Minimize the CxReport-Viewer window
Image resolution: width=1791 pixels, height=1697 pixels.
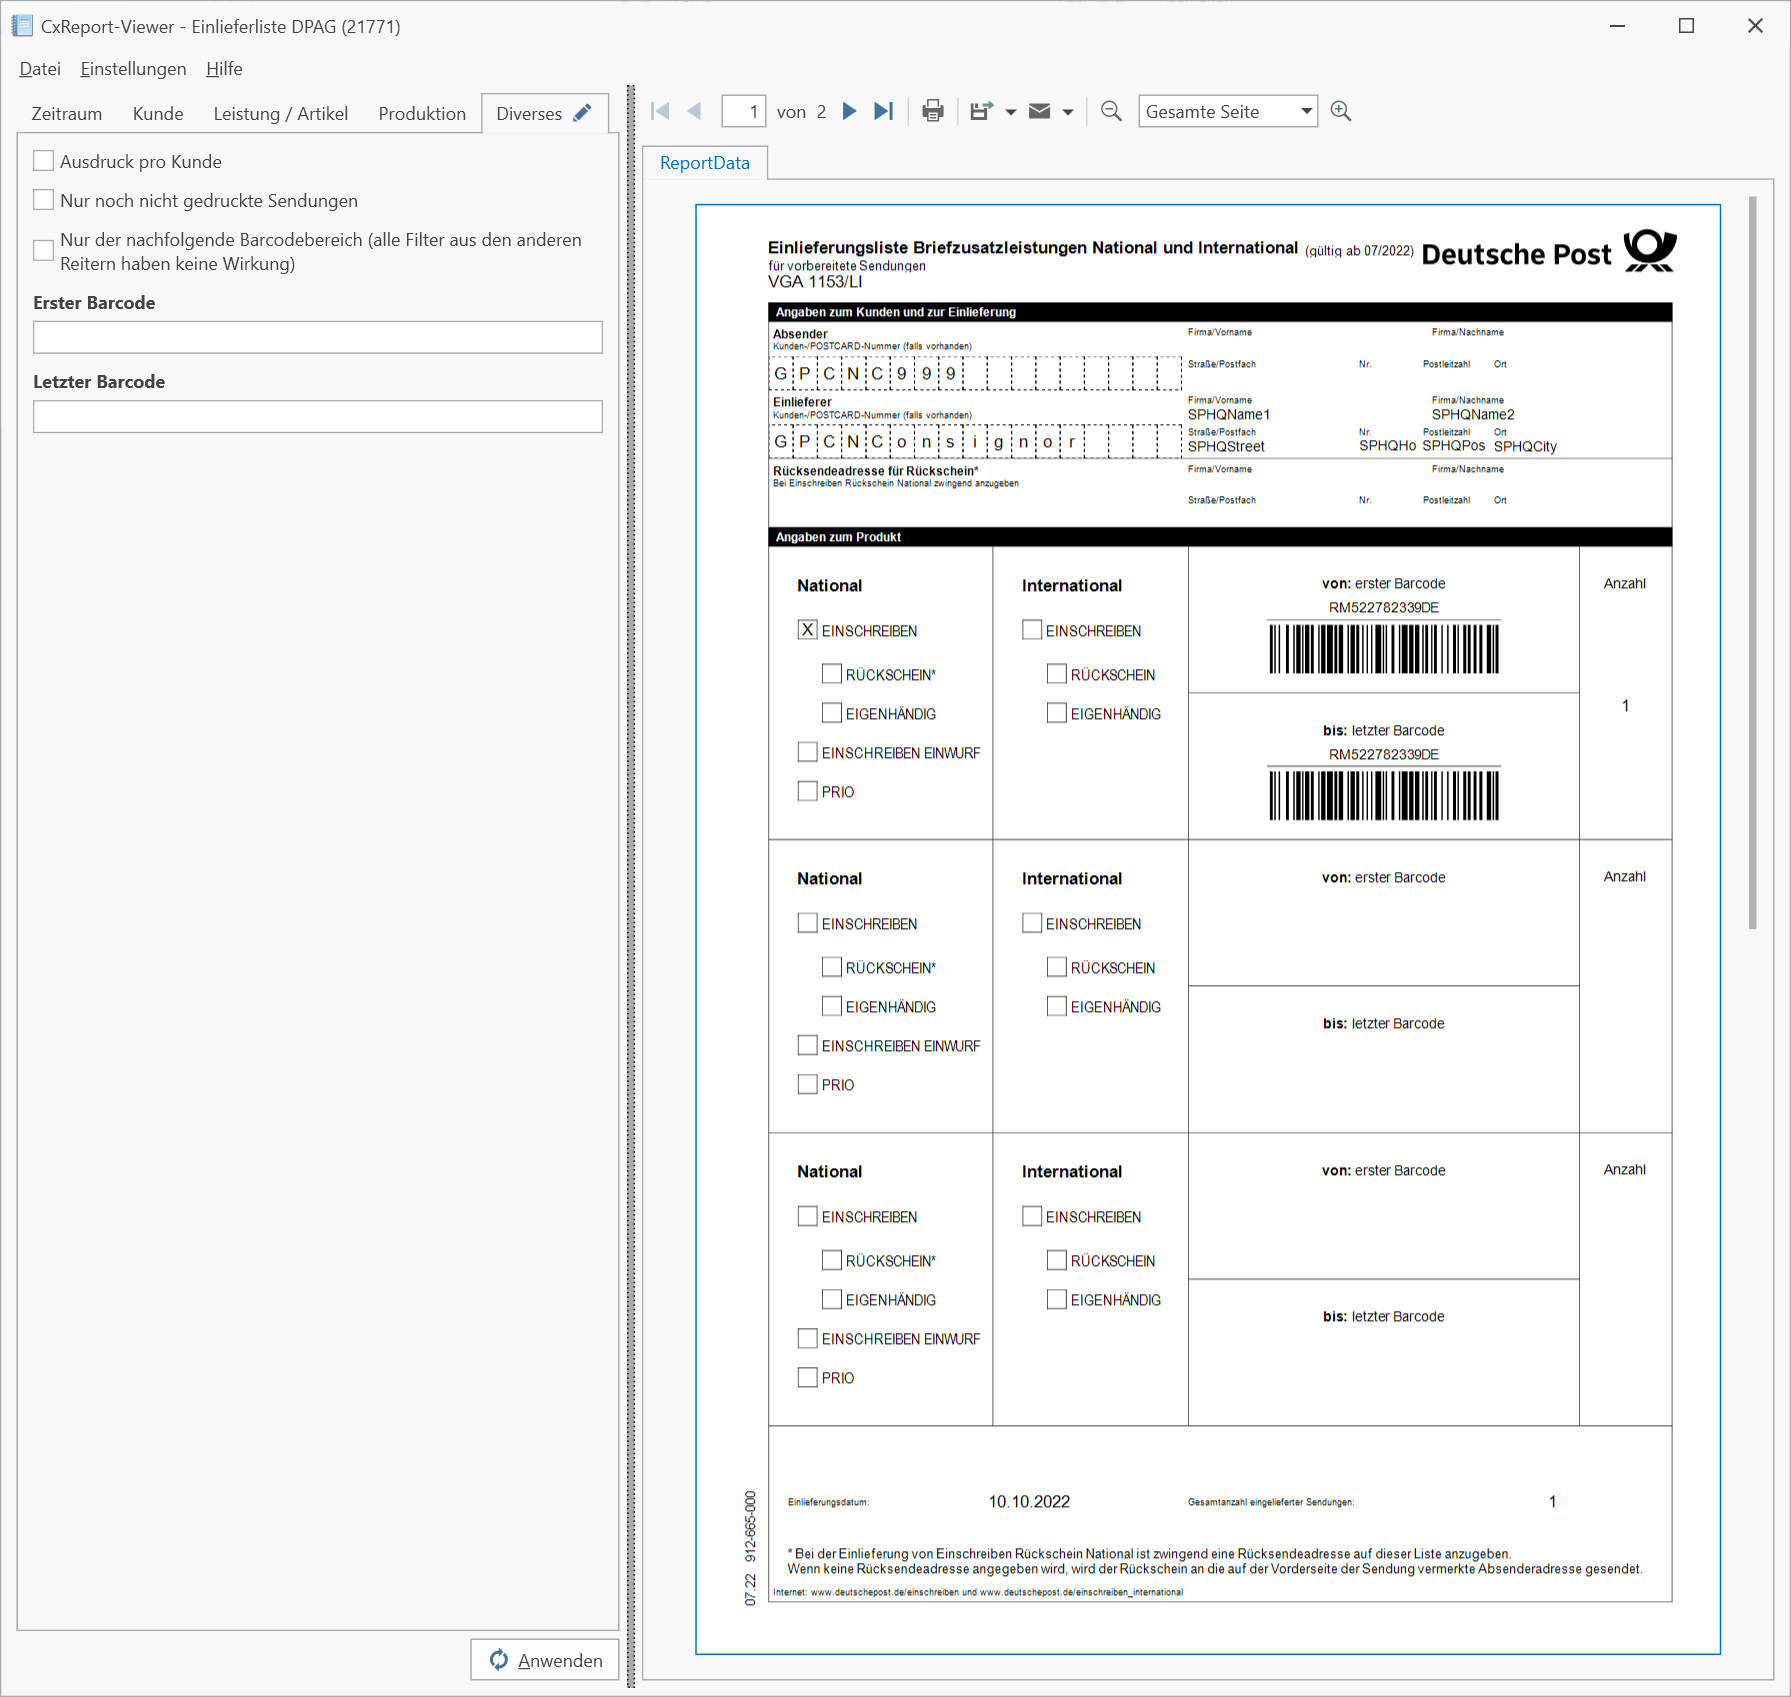tap(1617, 26)
